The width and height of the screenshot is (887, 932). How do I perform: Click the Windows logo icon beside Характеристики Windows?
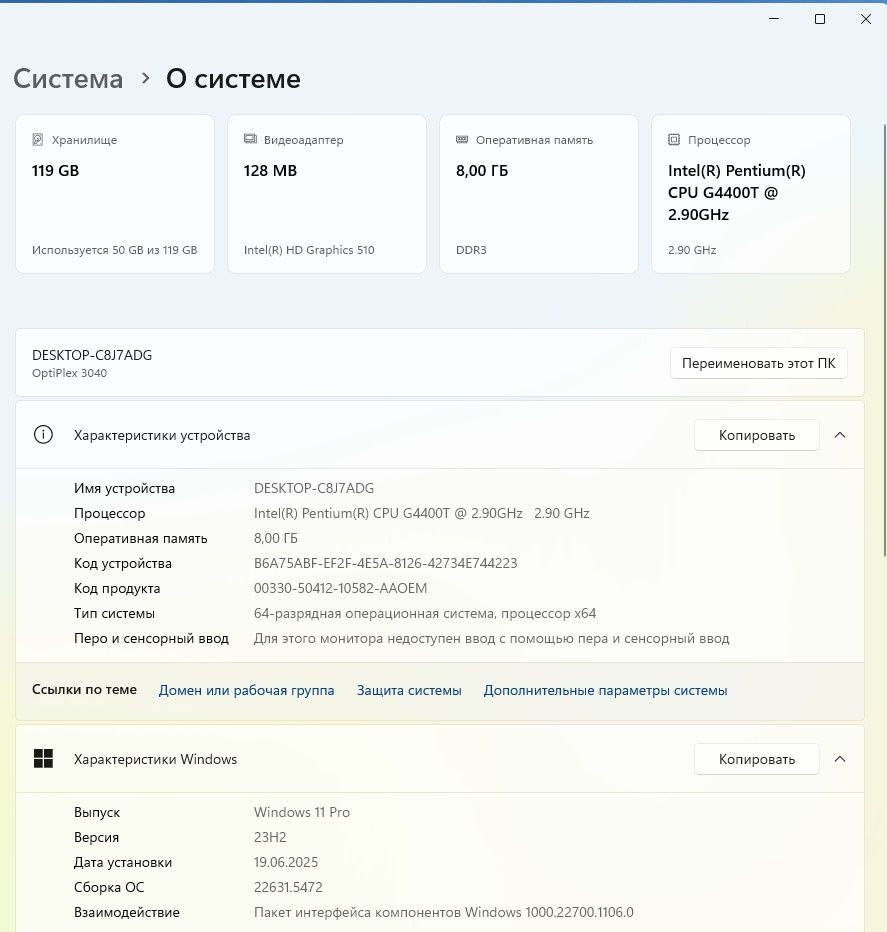(43, 759)
